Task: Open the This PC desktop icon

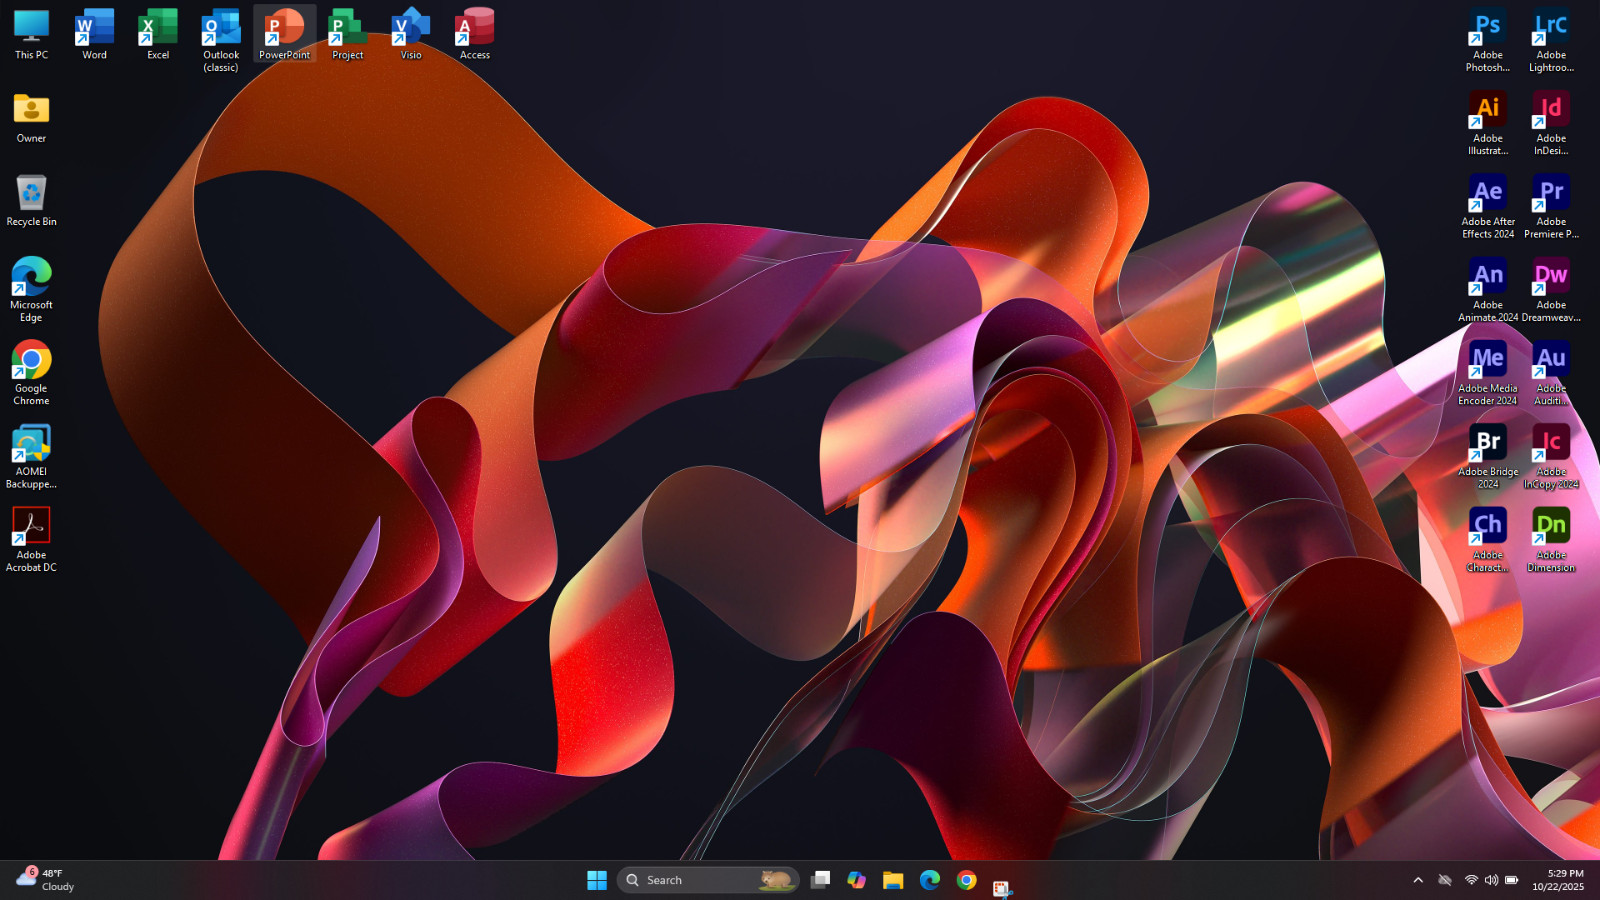Action: [31, 34]
